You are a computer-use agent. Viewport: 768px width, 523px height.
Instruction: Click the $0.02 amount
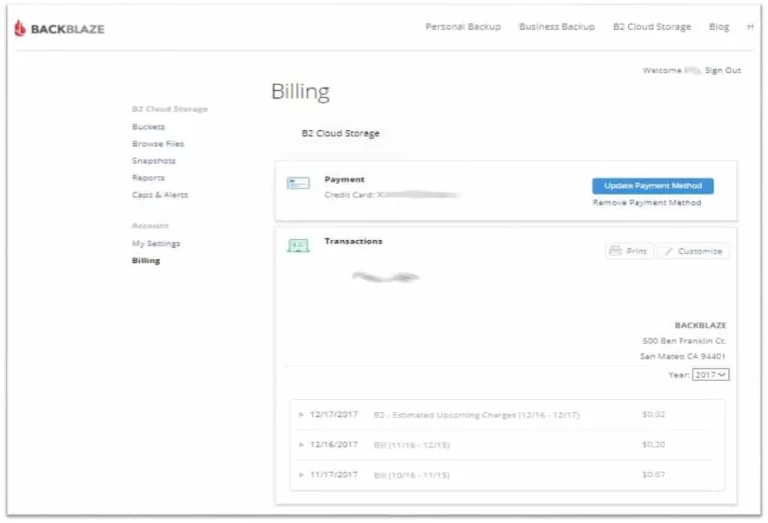point(653,414)
